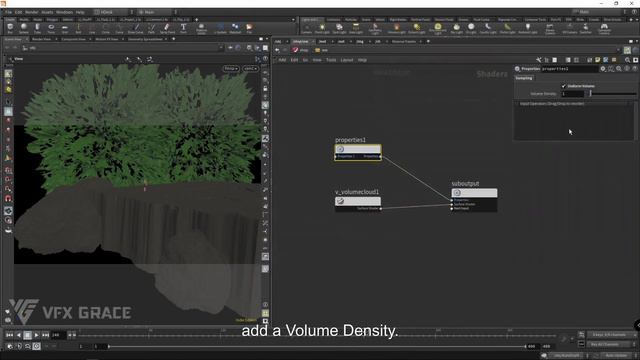Play the timeline forward
Image resolution: width=640 pixels, height=360 pixels.
tap(36, 335)
